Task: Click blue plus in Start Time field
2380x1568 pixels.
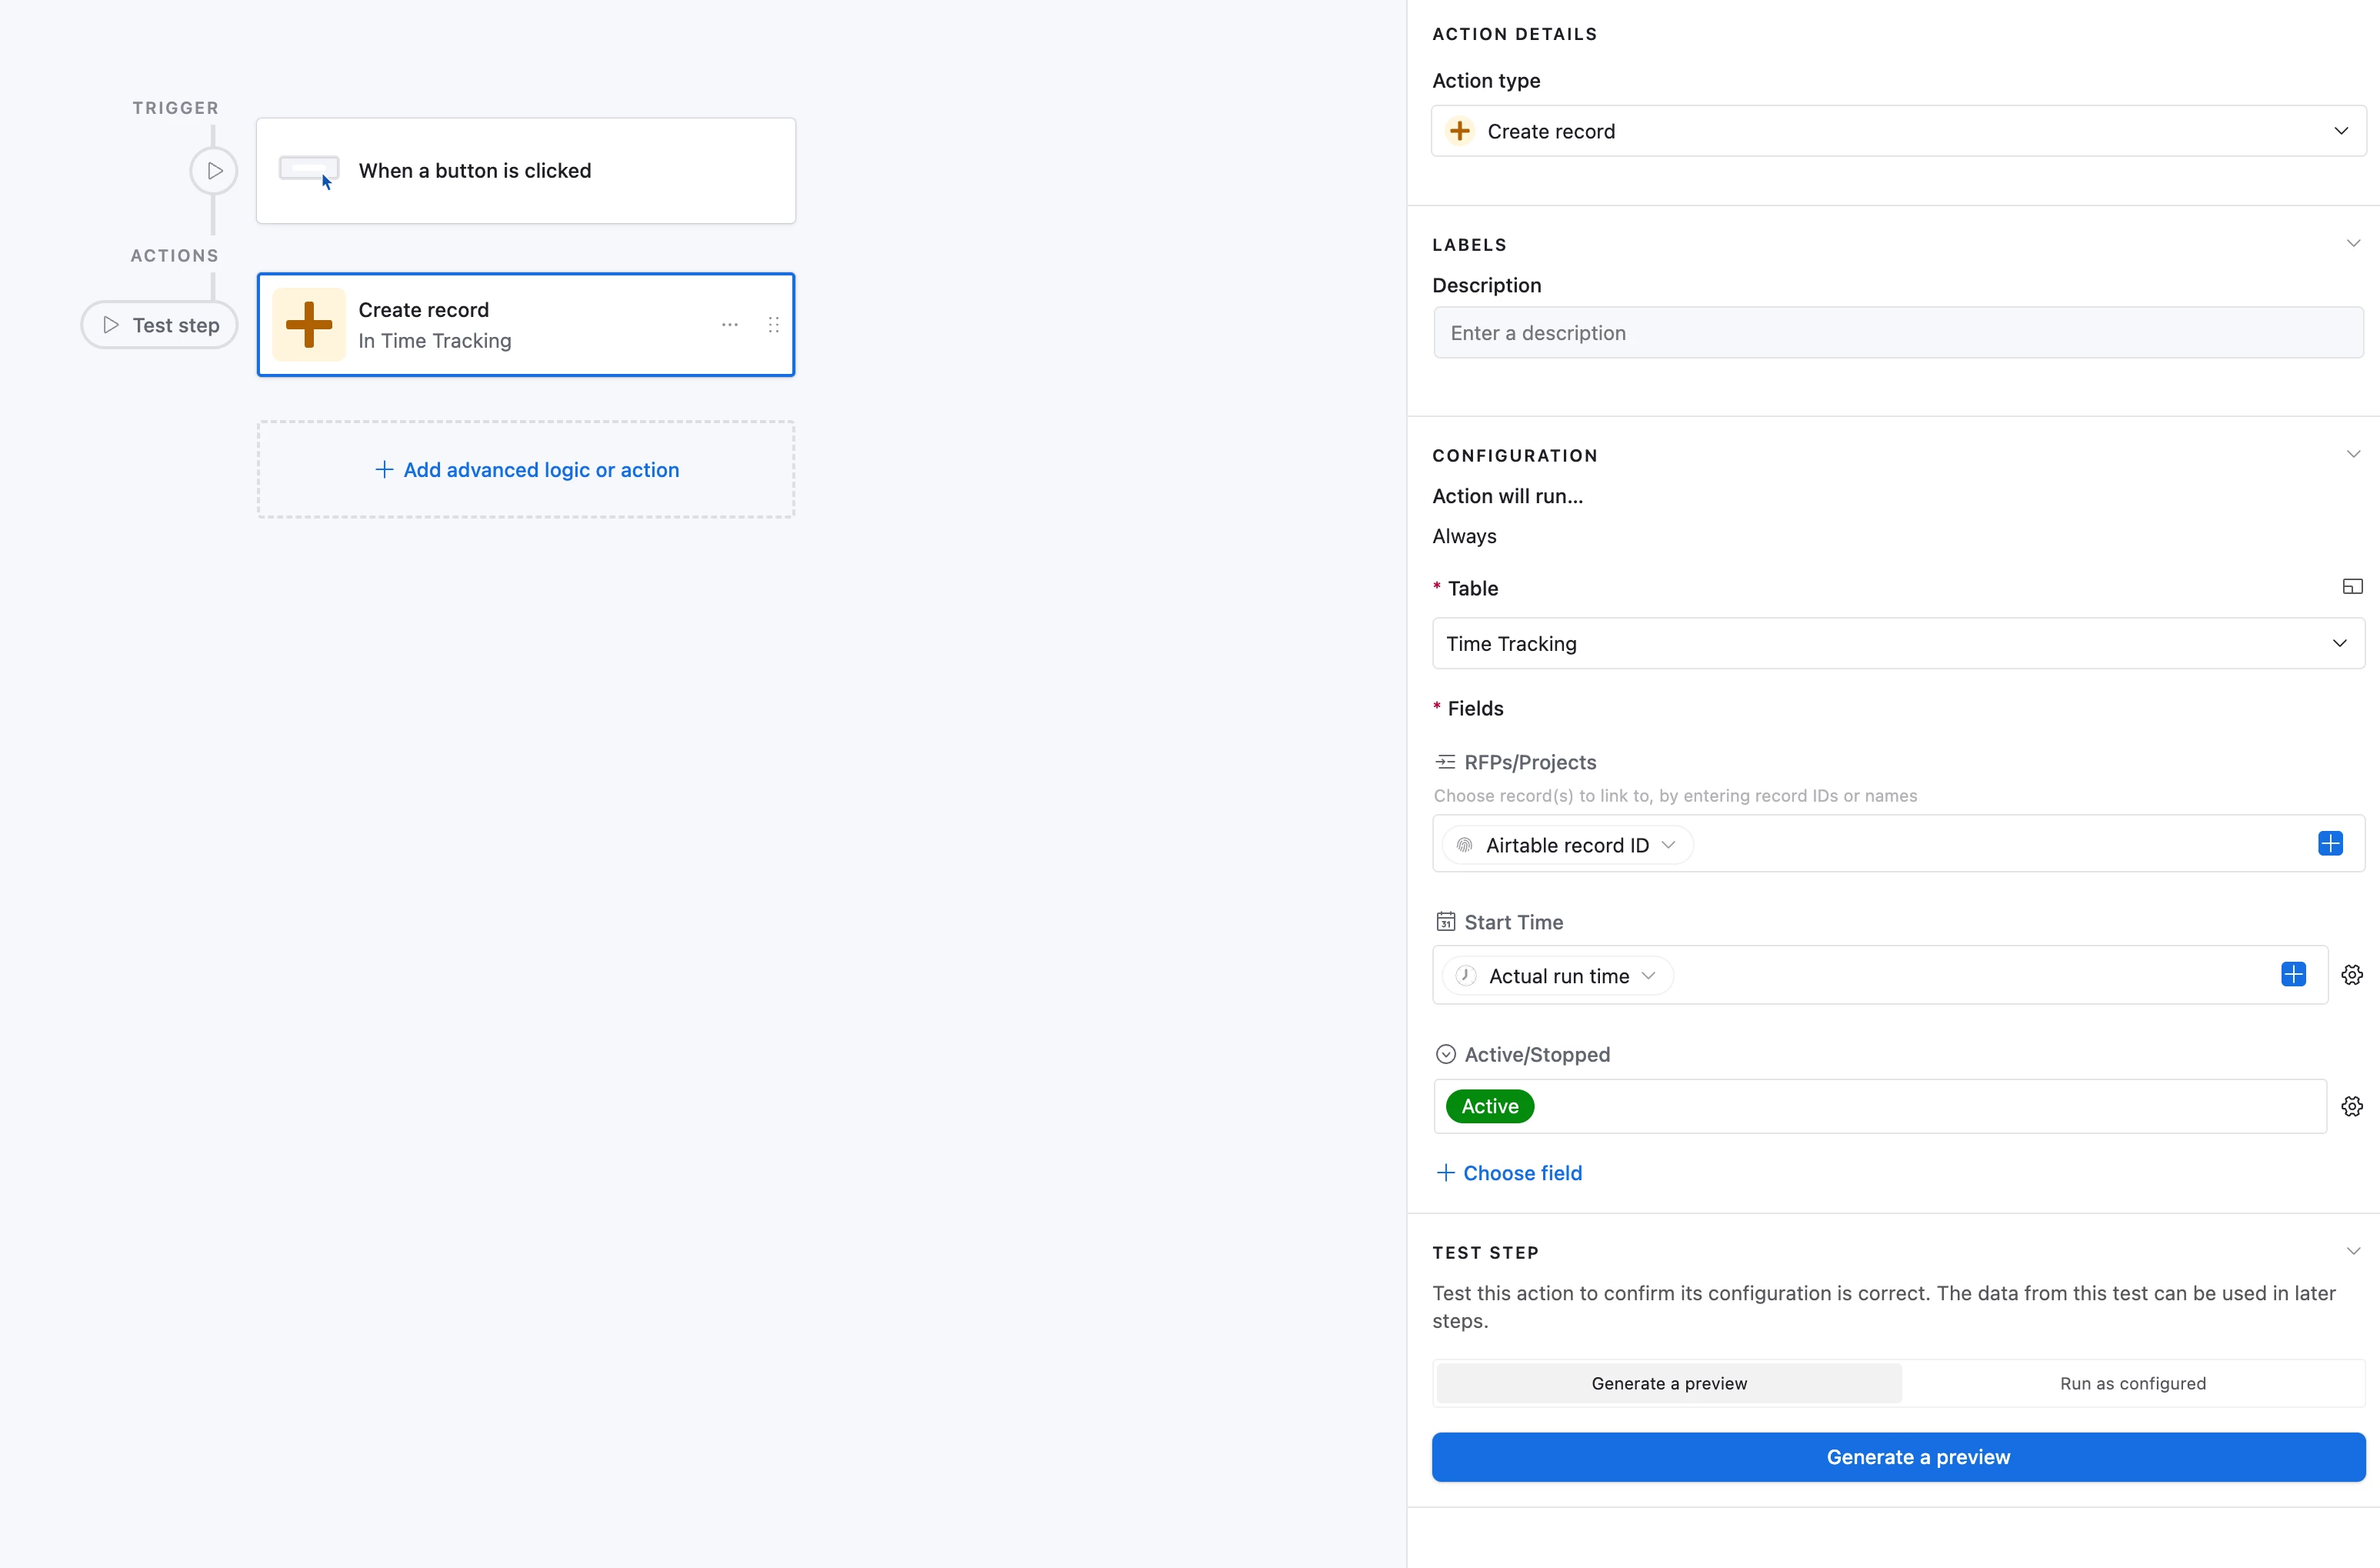Action: tap(2293, 975)
